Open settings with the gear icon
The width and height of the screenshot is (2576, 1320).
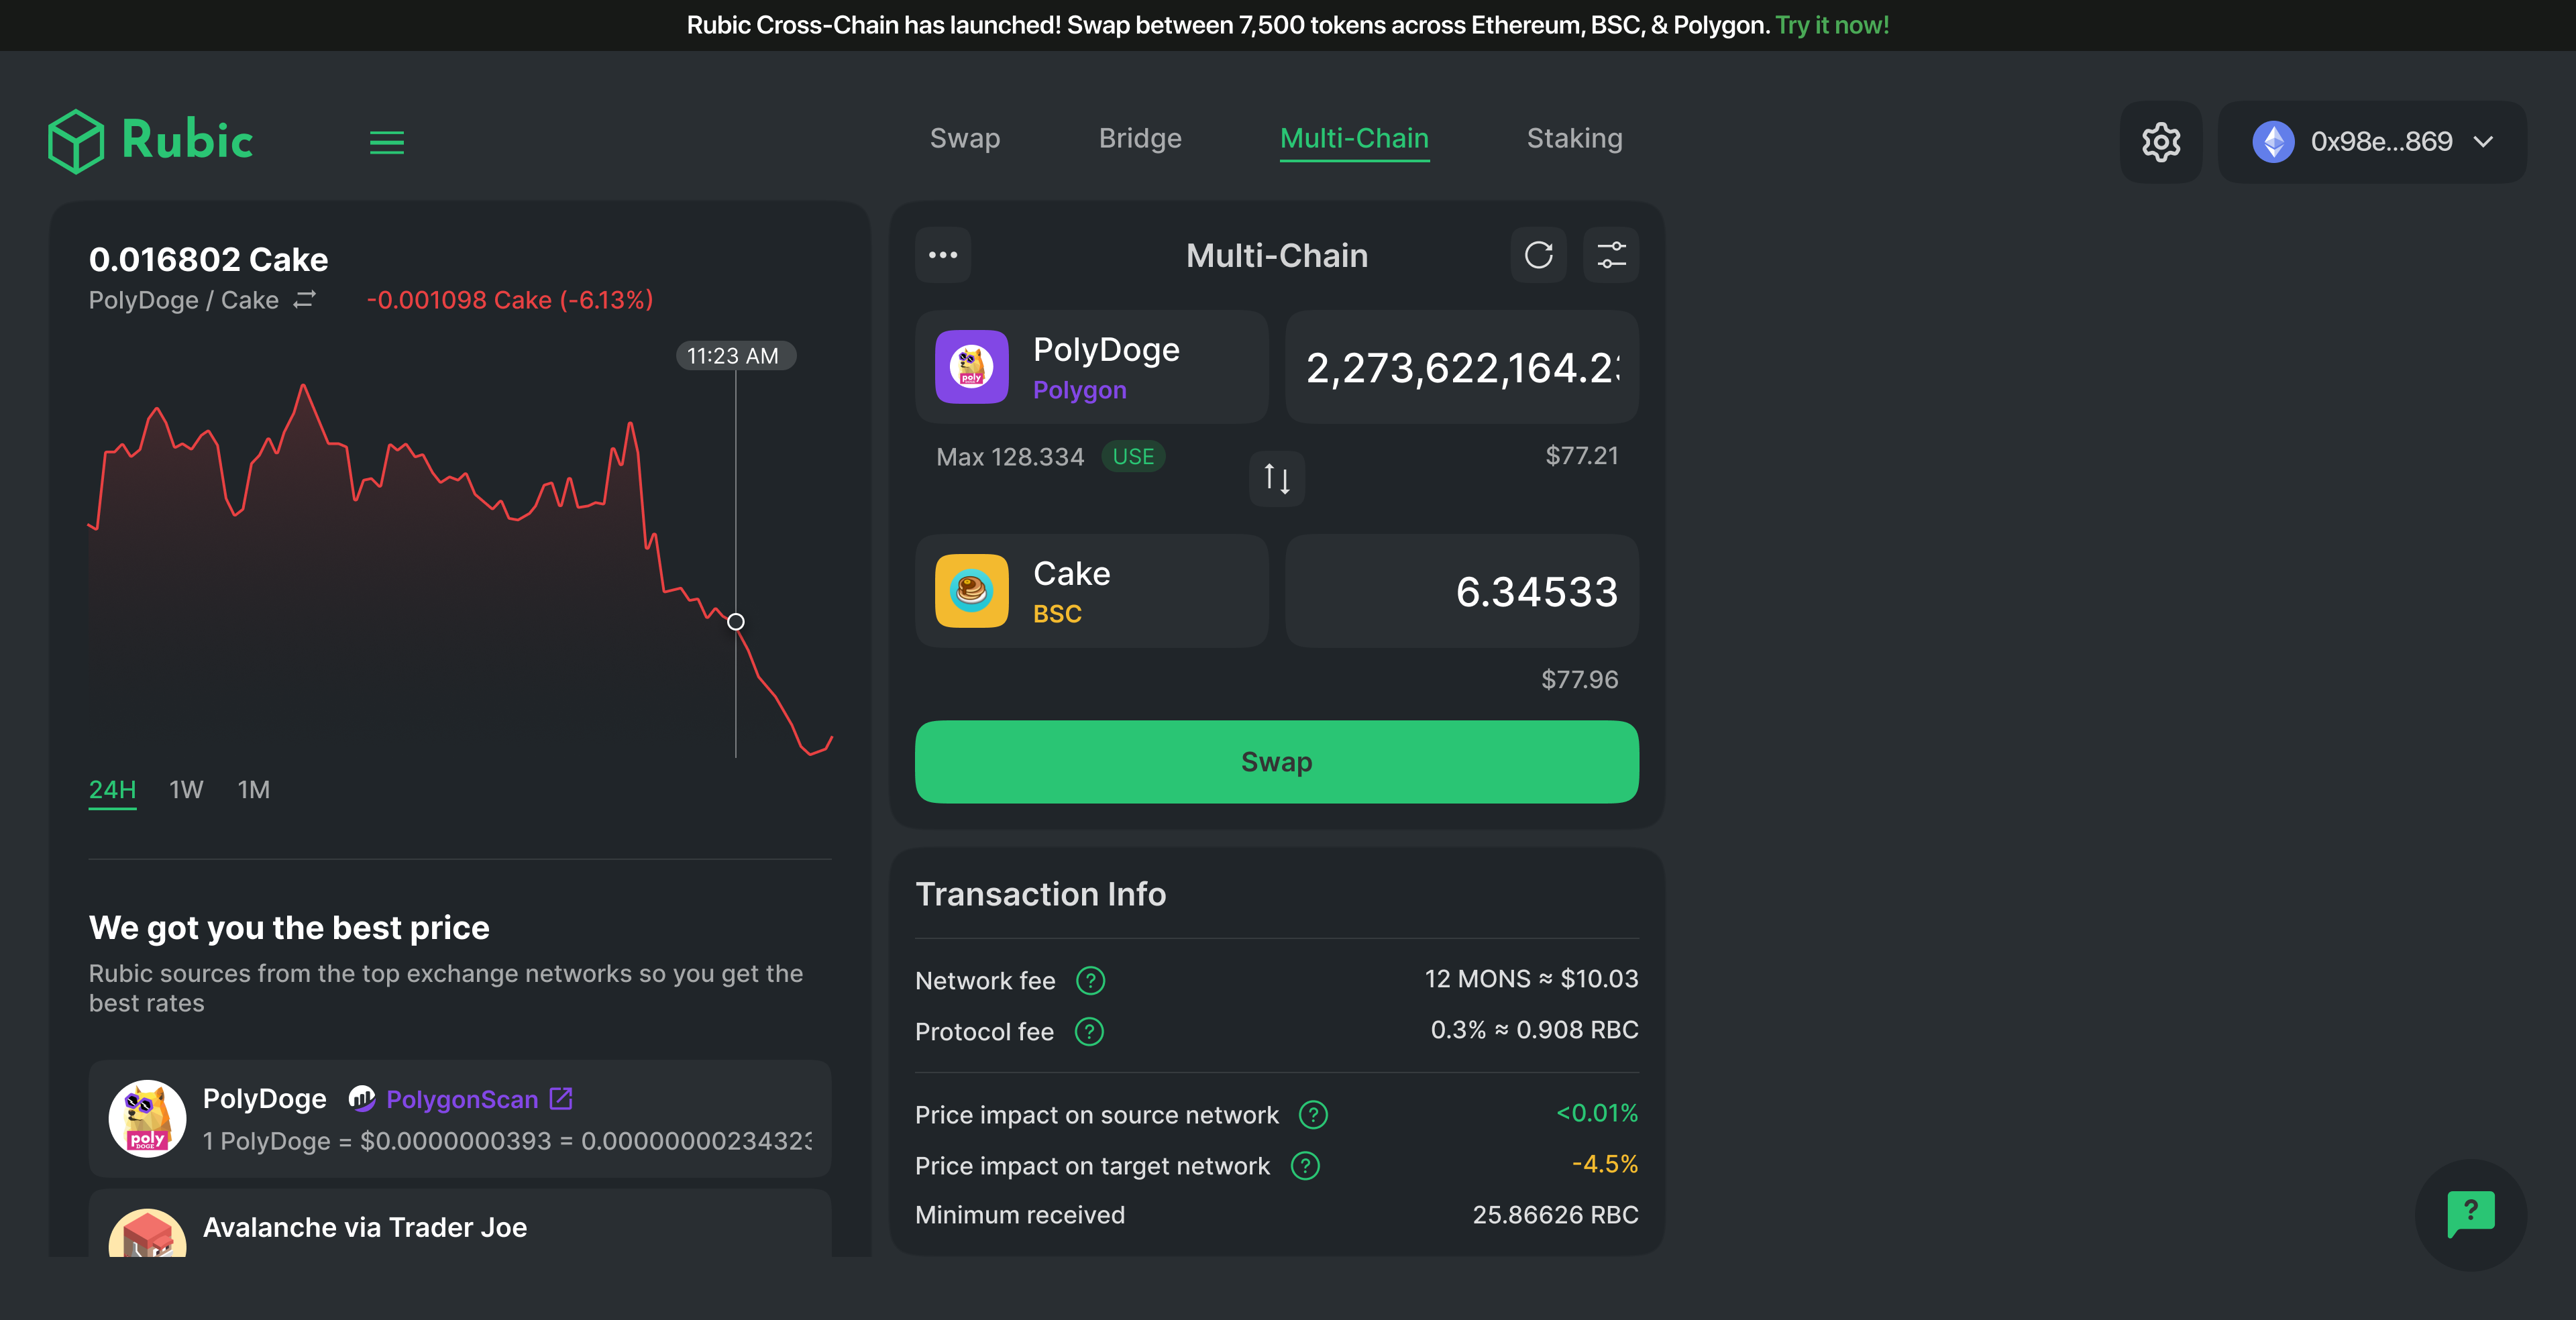pos(2160,142)
